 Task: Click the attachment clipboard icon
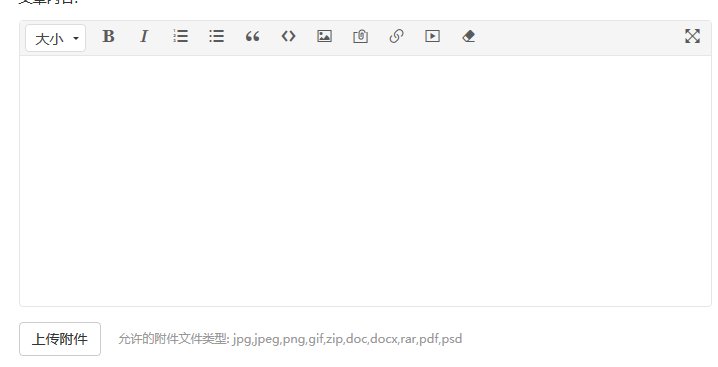coord(360,36)
